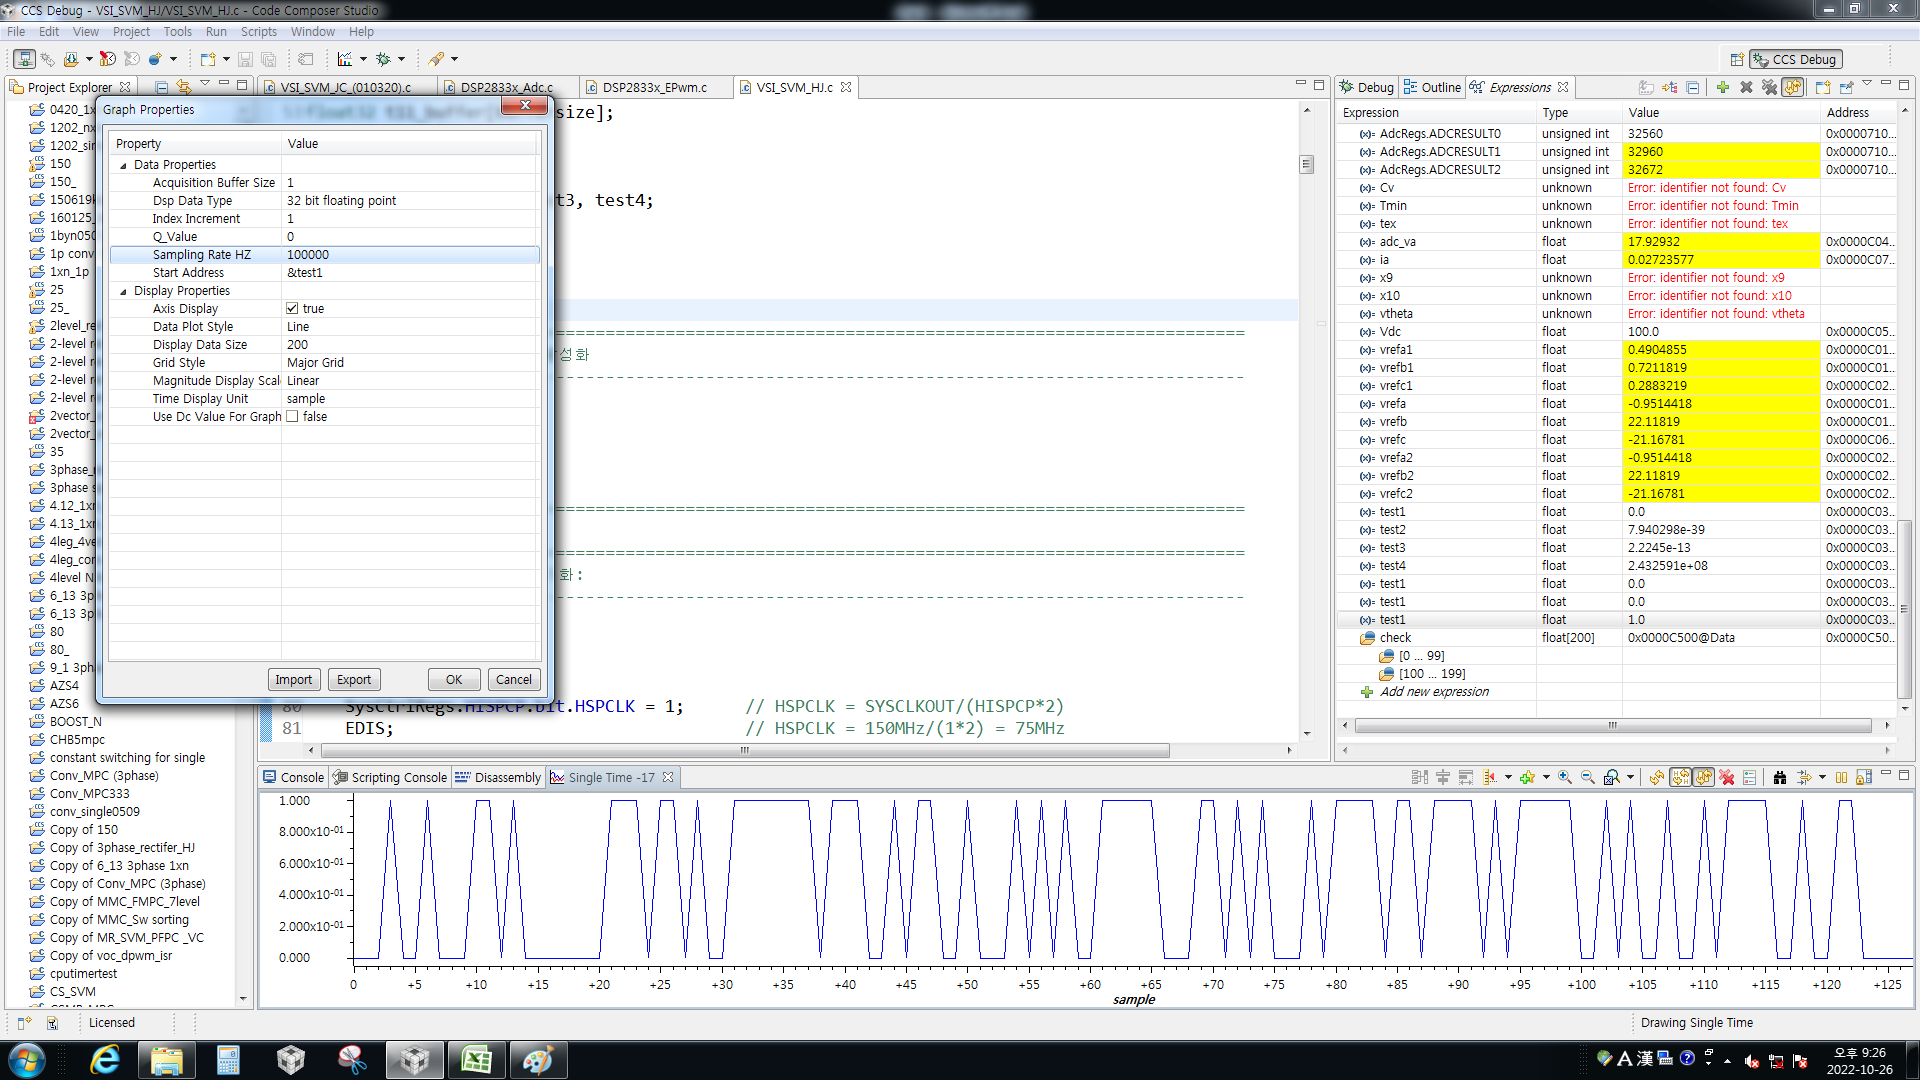Viewport: 1920px width, 1080px height.
Task: Switch to the Outline tab
Action: coord(1432,87)
